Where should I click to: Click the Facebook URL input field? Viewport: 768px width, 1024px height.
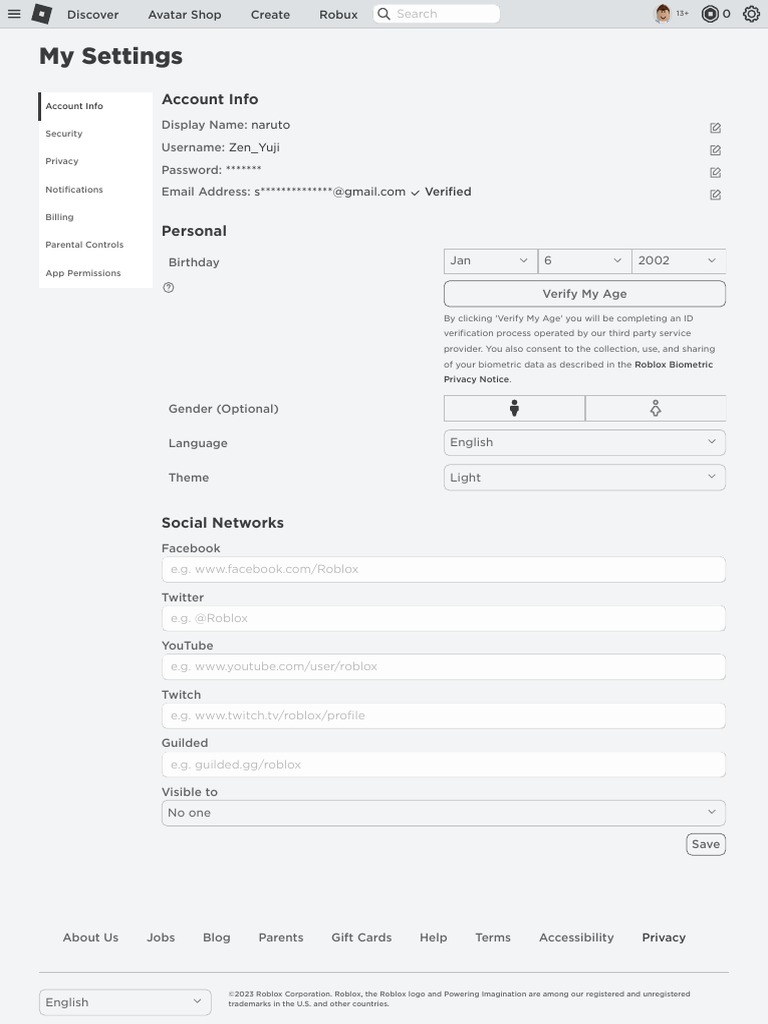(443, 570)
